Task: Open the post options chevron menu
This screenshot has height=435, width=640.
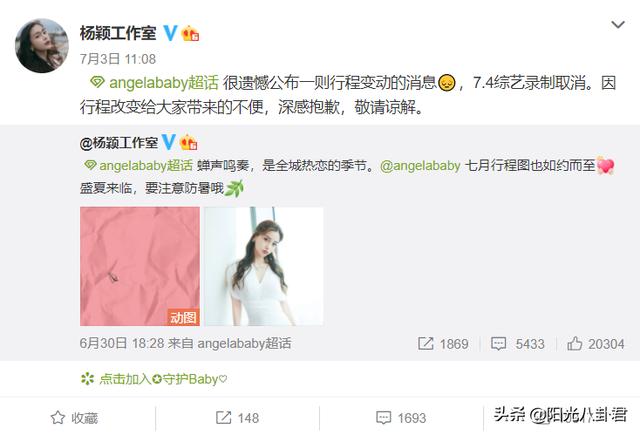Action: pos(618,25)
